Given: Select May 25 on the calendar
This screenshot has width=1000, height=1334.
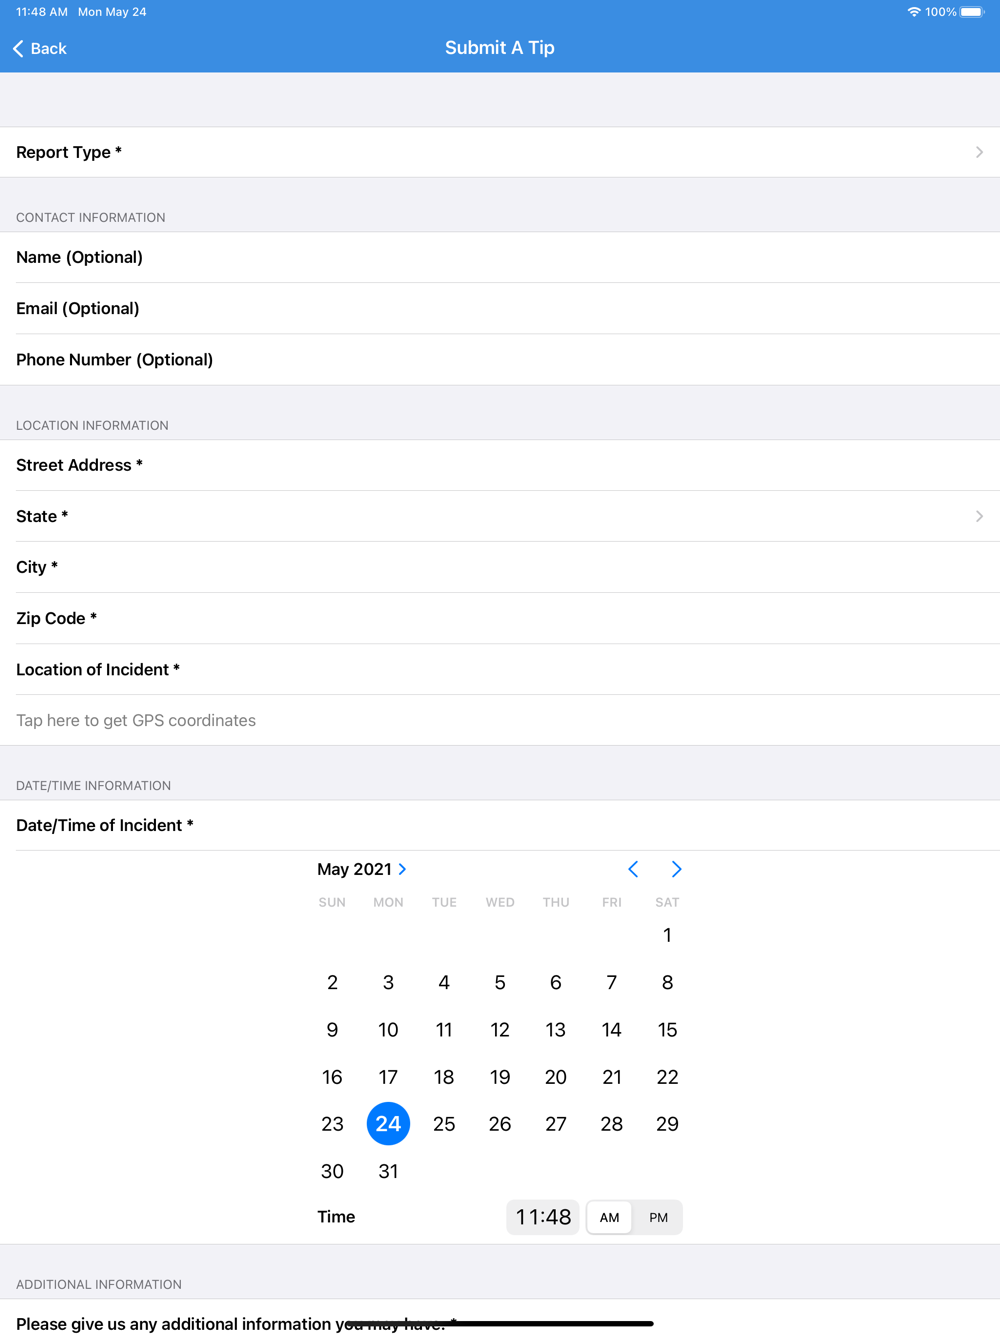Looking at the screenshot, I should [x=444, y=1124].
